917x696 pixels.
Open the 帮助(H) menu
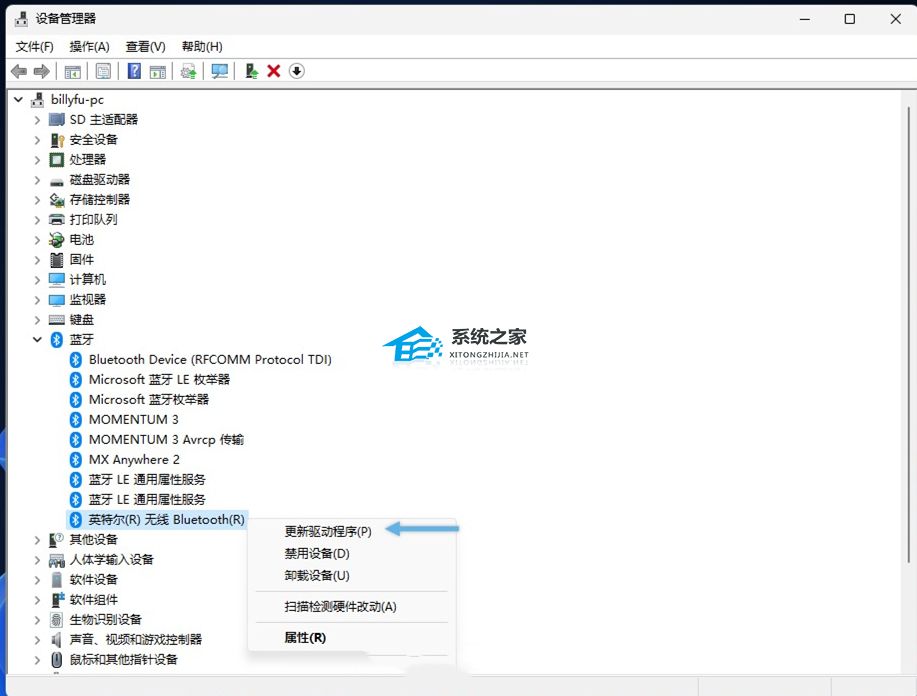[x=202, y=47]
